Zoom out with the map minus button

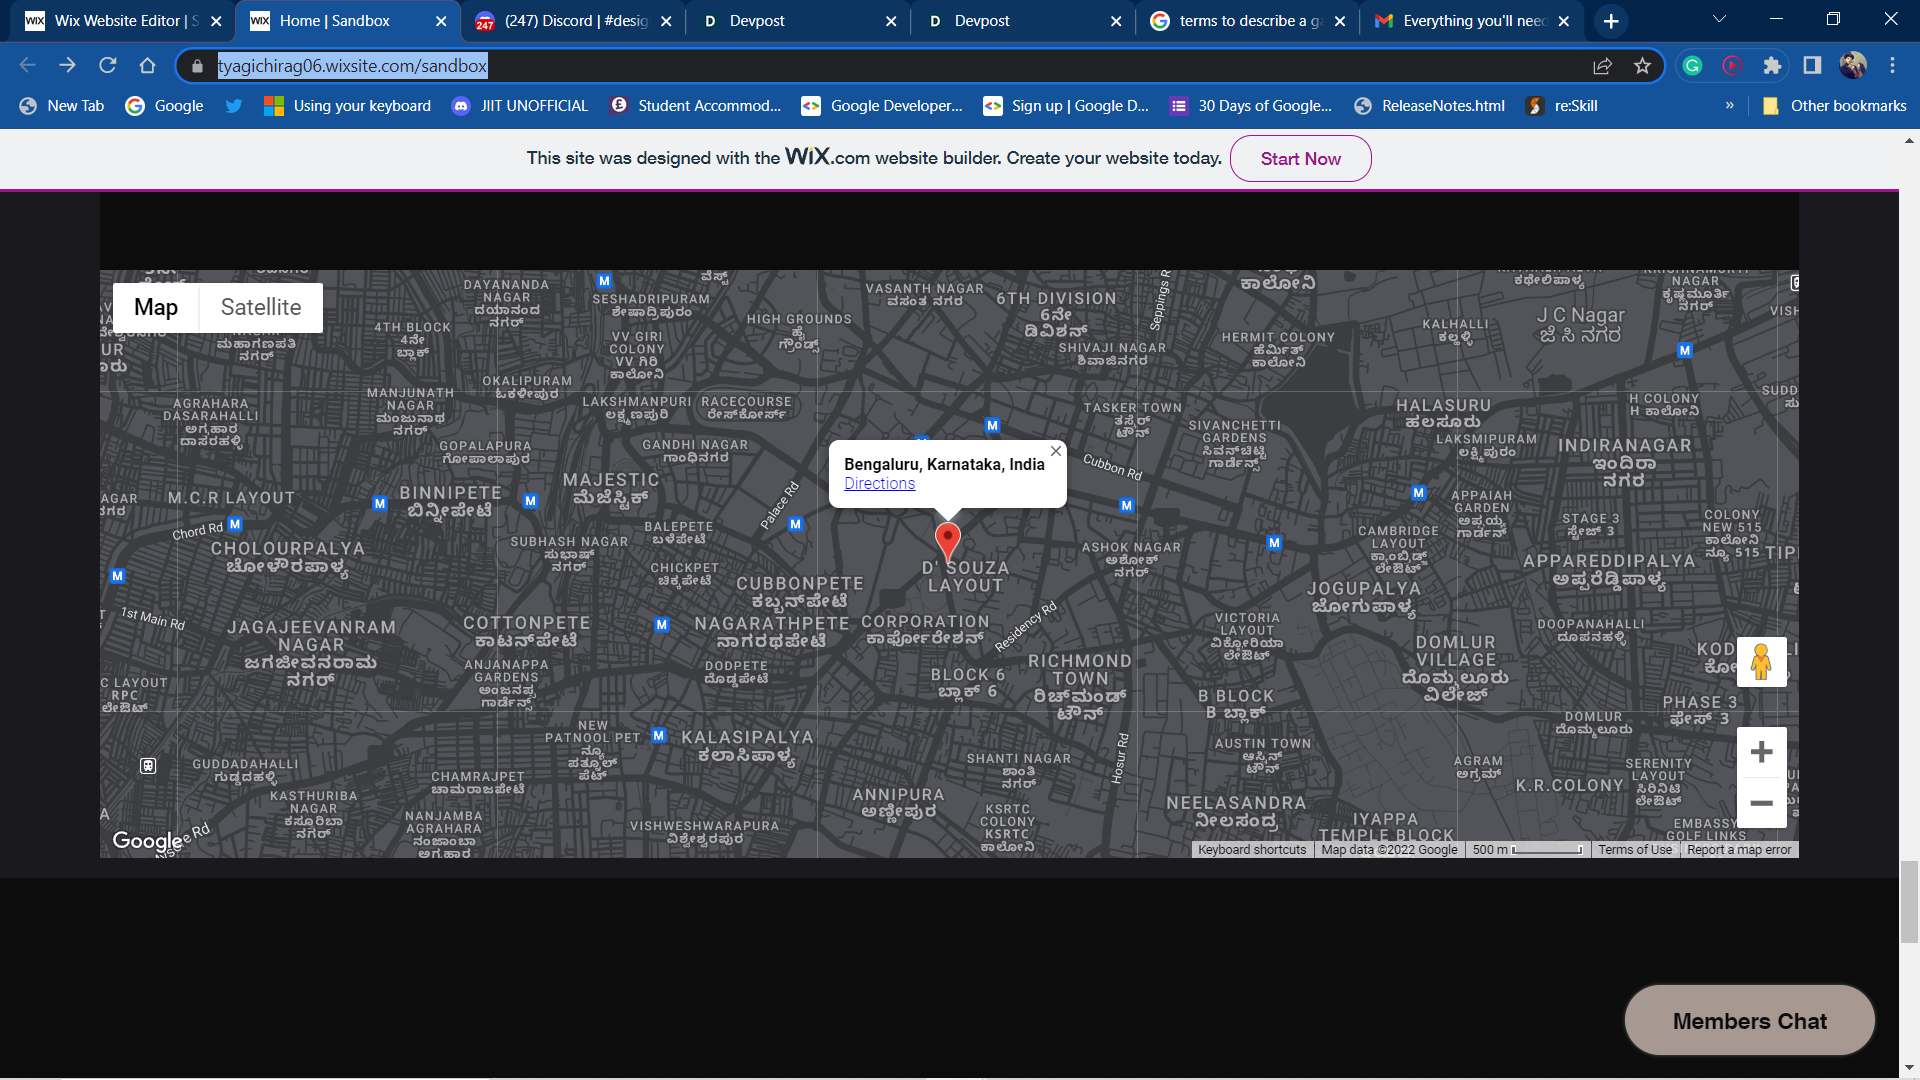point(1761,803)
